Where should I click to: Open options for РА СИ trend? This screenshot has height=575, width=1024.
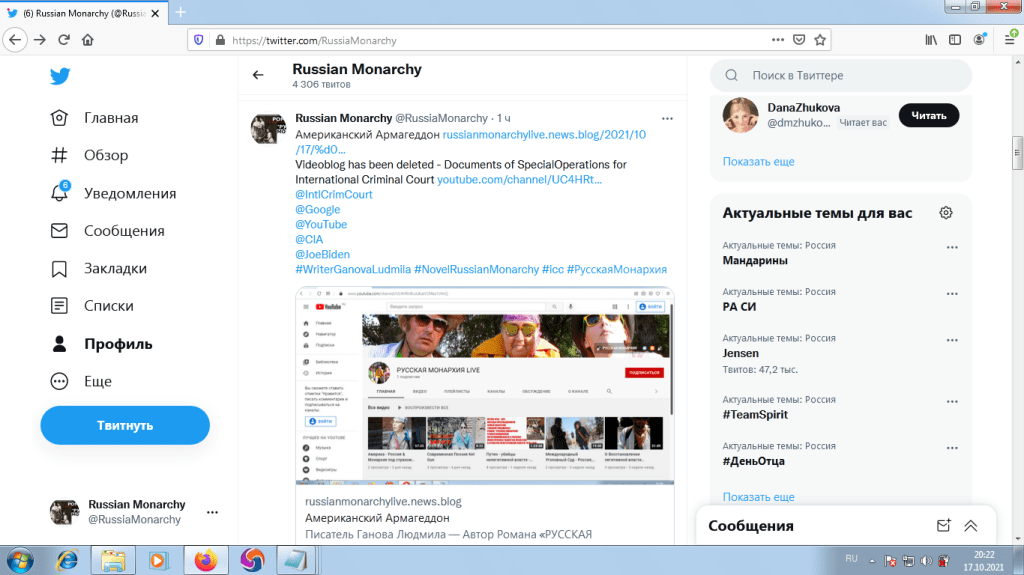[x=952, y=294]
